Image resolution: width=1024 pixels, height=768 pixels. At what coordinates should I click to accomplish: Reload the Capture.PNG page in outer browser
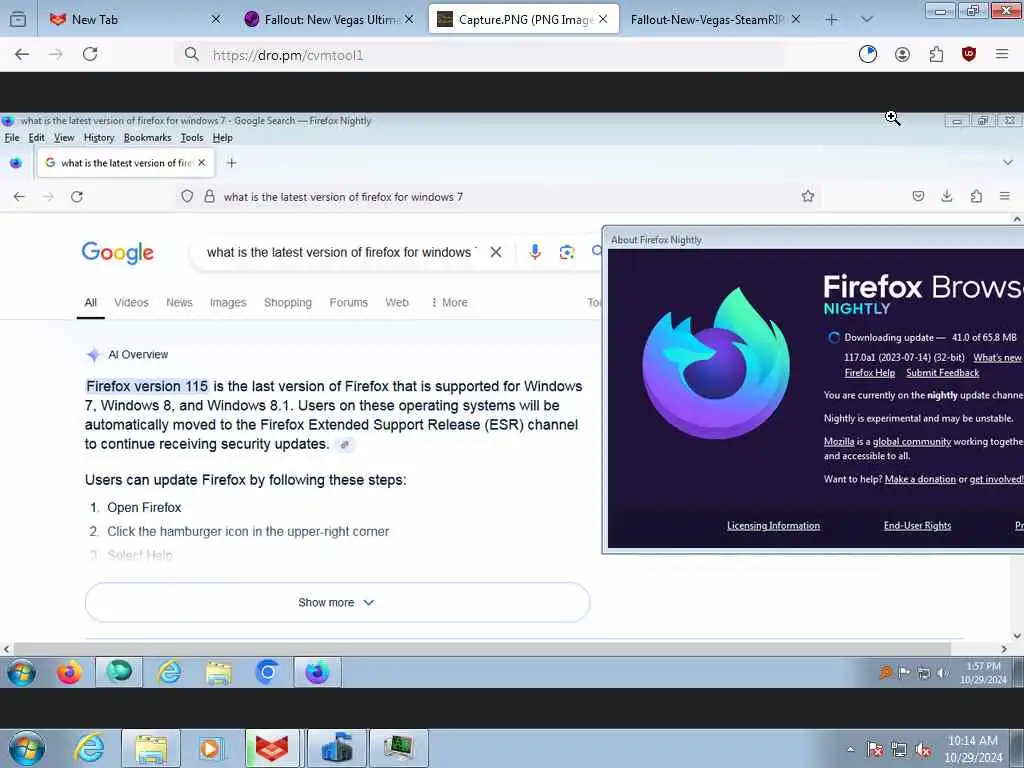[x=90, y=54]
